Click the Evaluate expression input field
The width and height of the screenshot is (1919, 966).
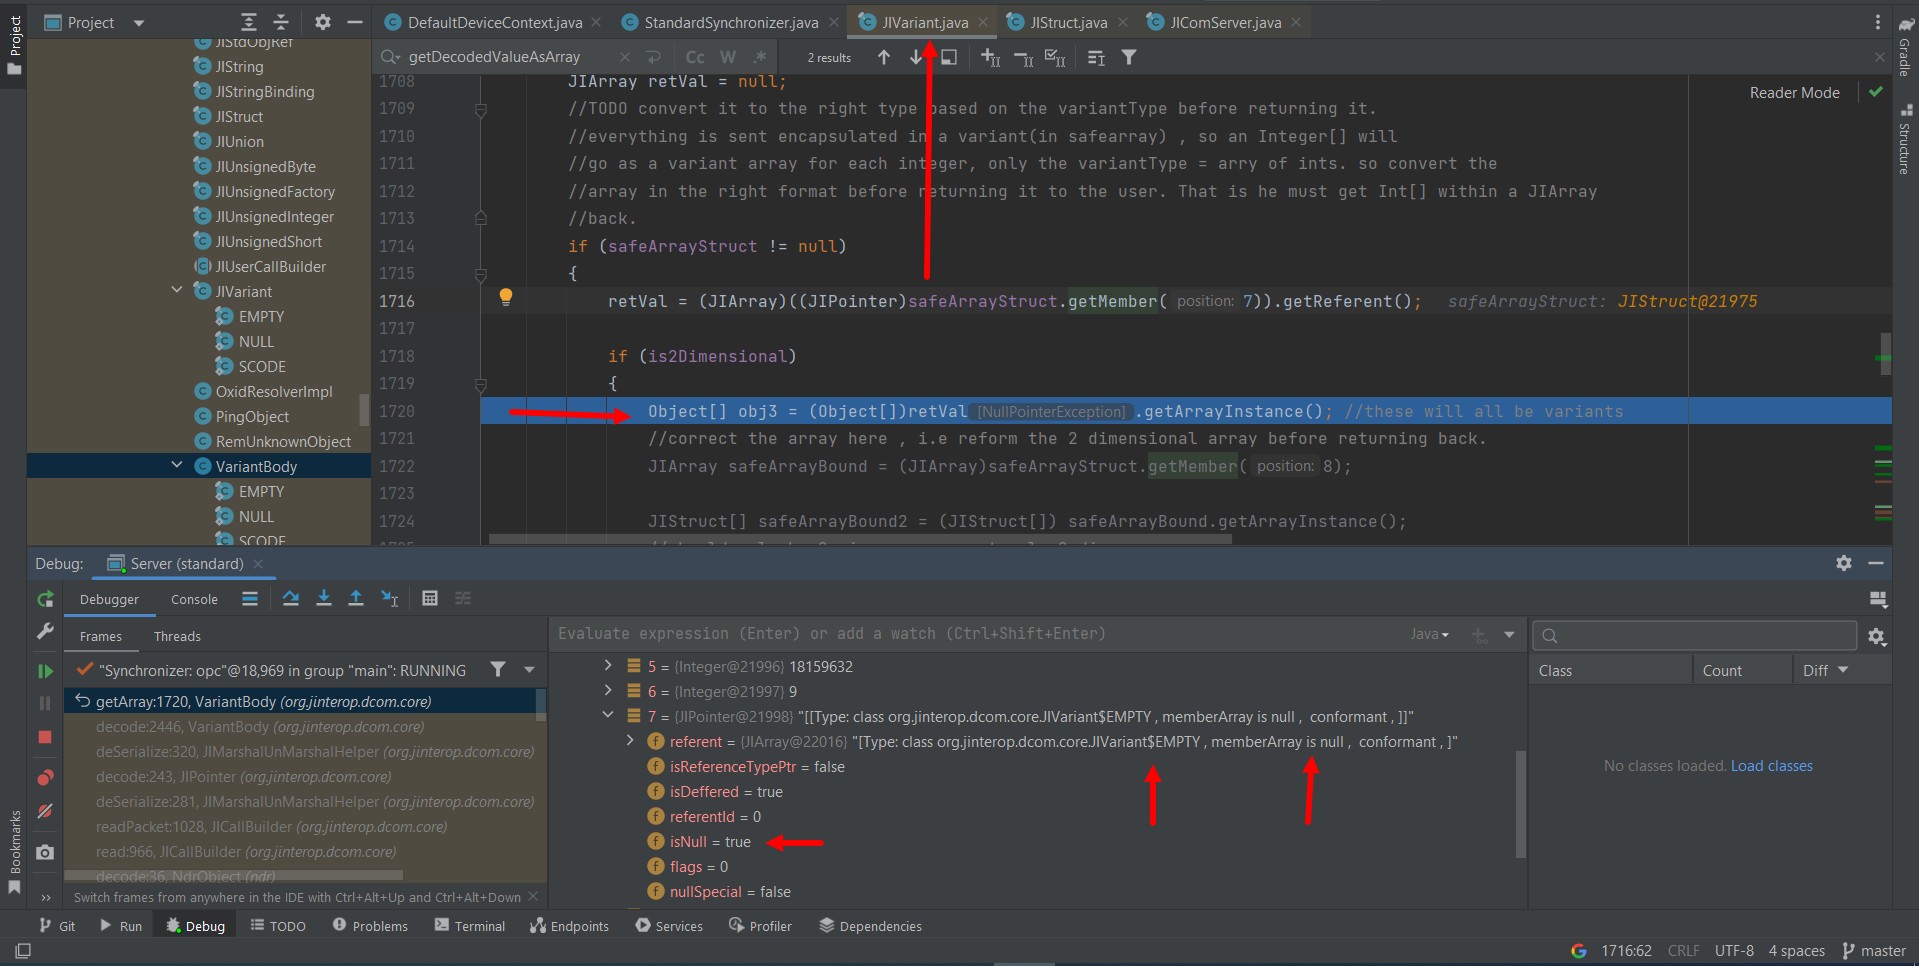(x=900, y=633)
